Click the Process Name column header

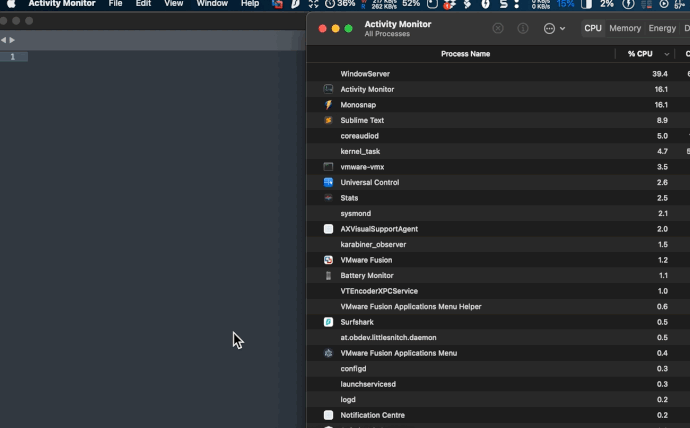point(465,54)
